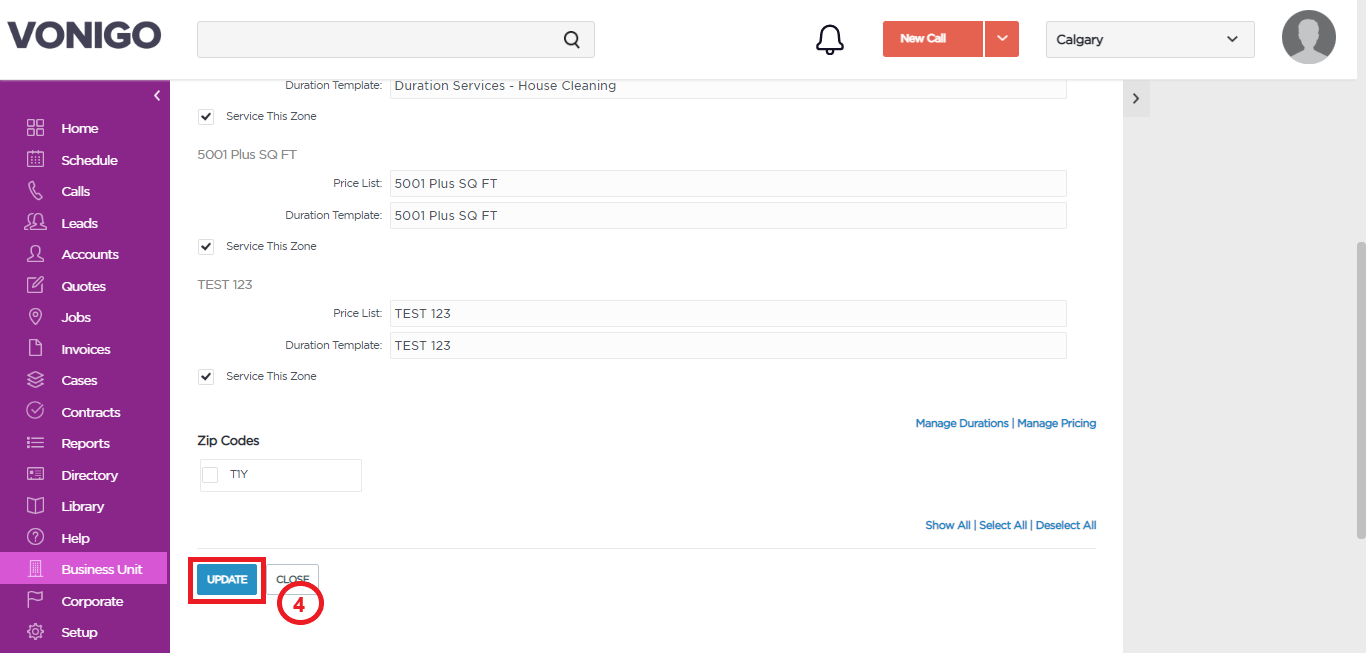The height and width of the screenshot is (653, 1366).
Task: Click the TEST 123 Price List field
Action: click(x=728, y=313)
